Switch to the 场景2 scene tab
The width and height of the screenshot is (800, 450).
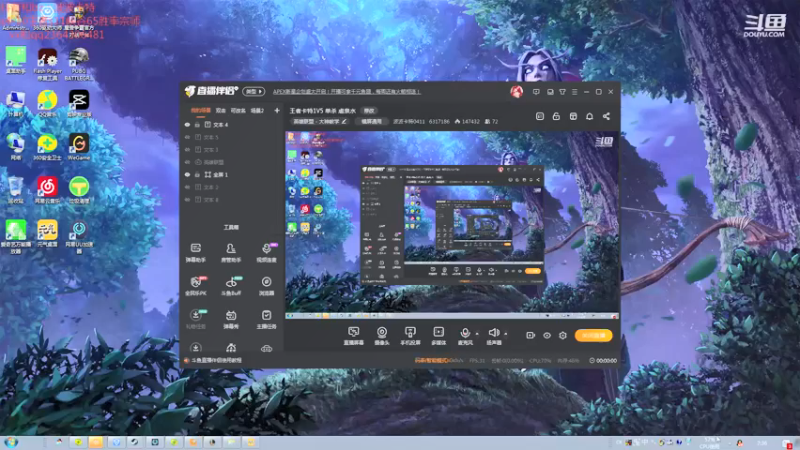click(x=257, y=110)
